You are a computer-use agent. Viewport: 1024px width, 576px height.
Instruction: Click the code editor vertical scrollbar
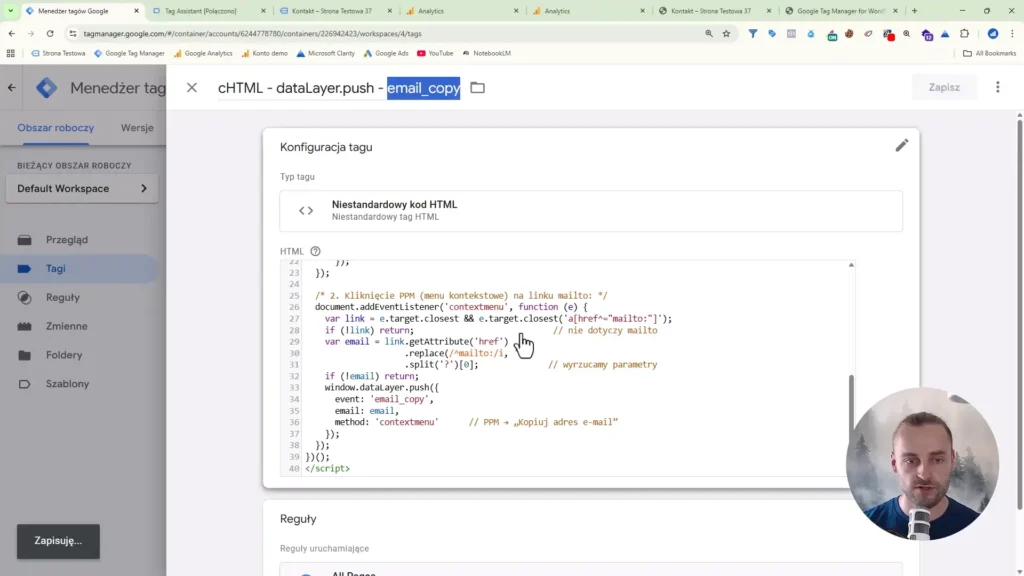point(850,415)
